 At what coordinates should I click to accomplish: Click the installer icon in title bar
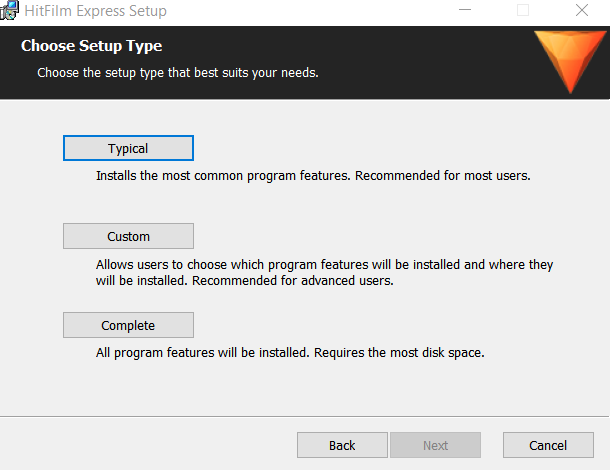(9, 10)
